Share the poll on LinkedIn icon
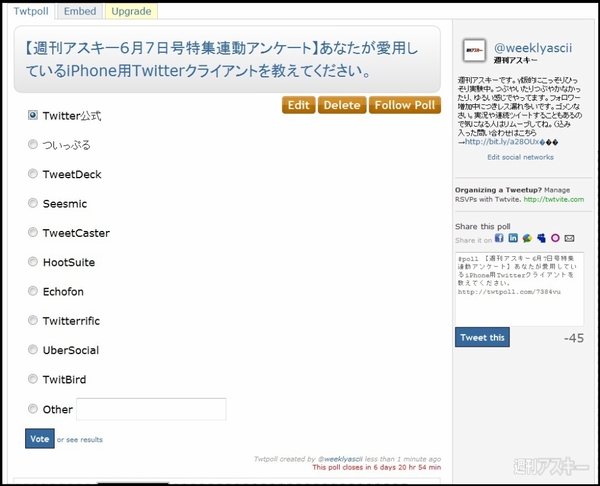This screenshot has height=486, width=600. click(513, 238)
